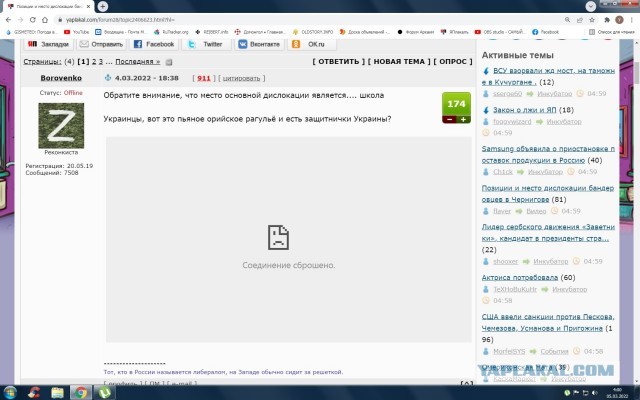
Task: Open the Facebook bookmark in bookmarks bar
Action: [546, 32]
